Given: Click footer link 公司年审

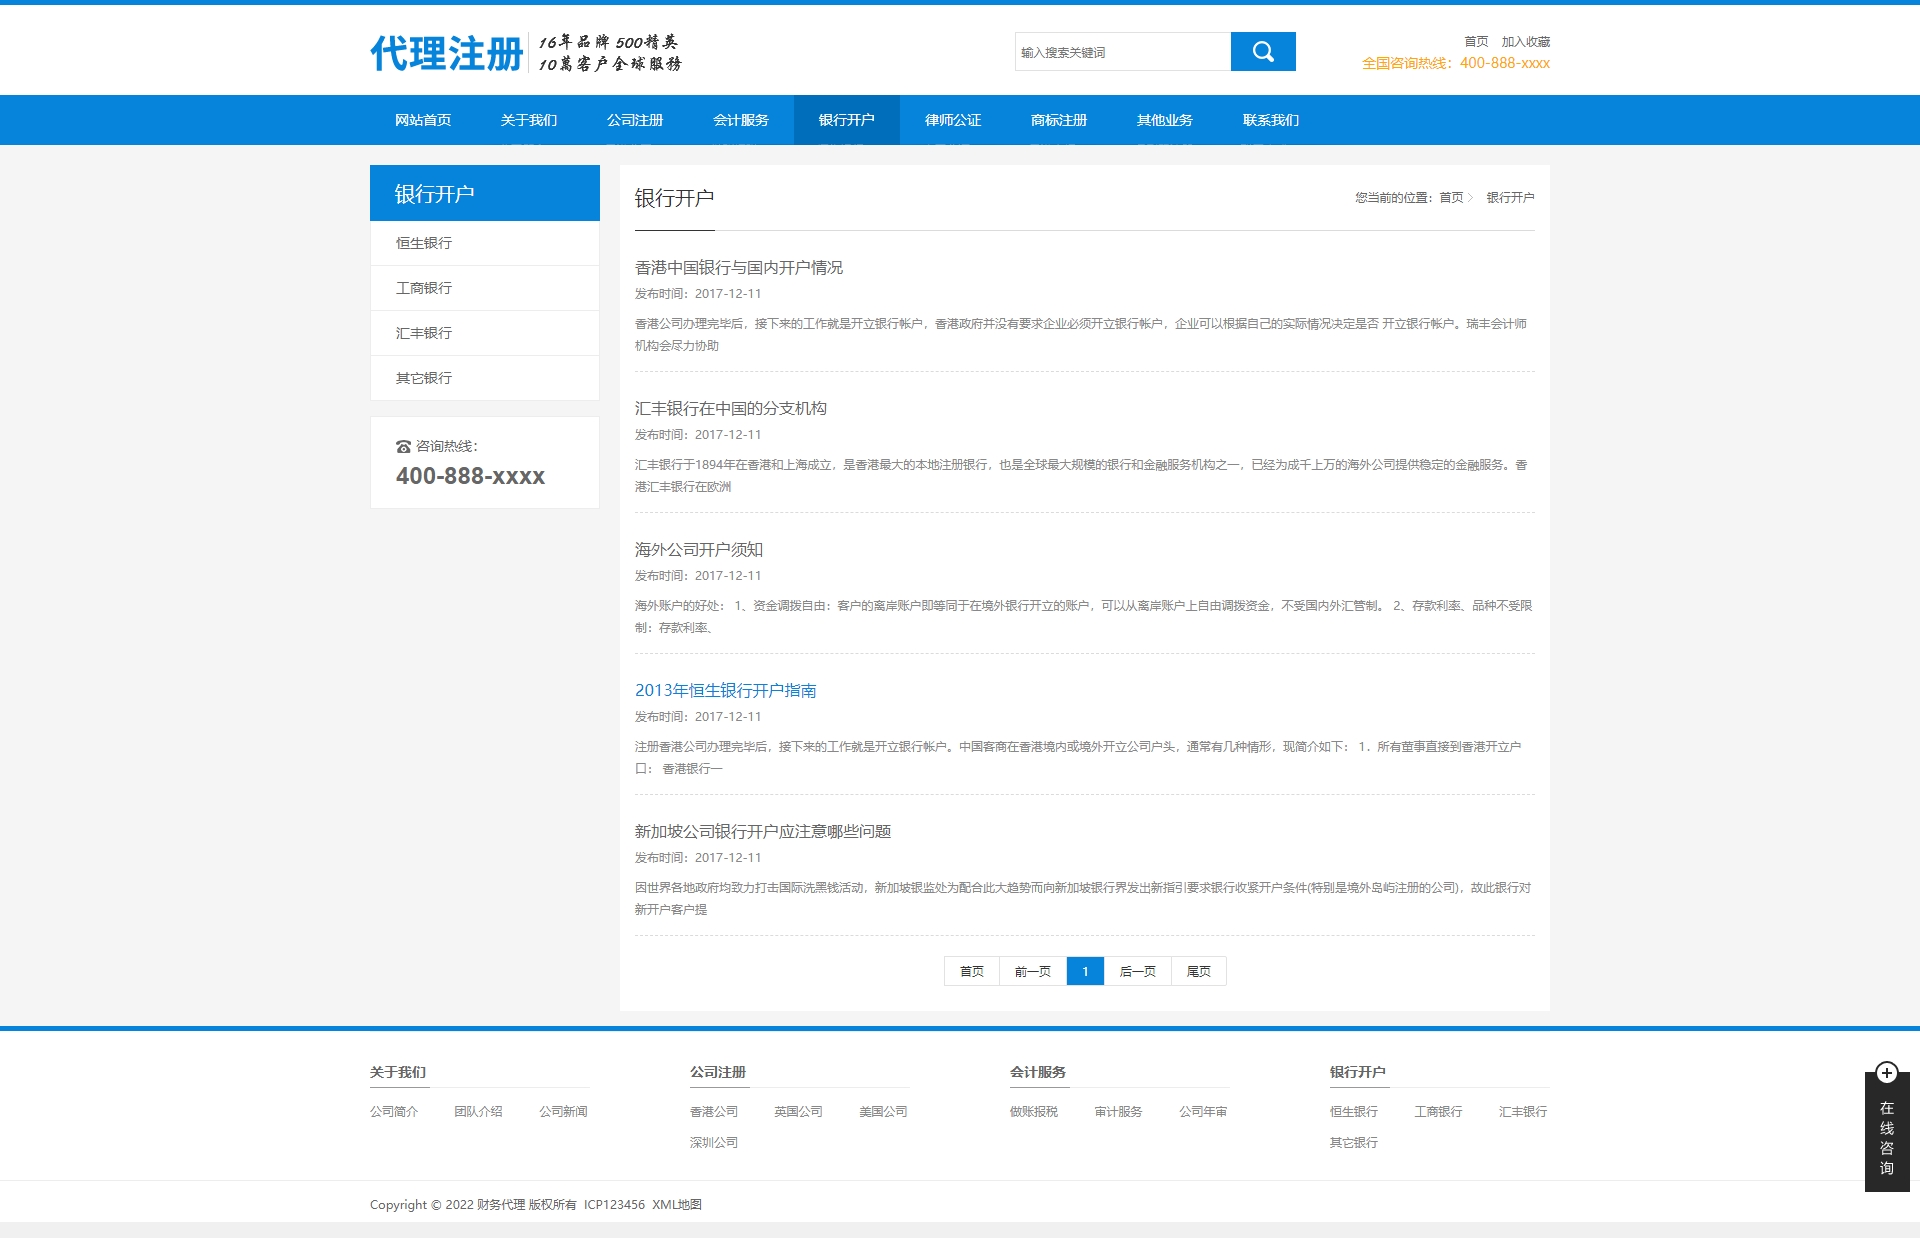Looking at the screenshot, I should pyautogui.click(x=1204, y=1112).
